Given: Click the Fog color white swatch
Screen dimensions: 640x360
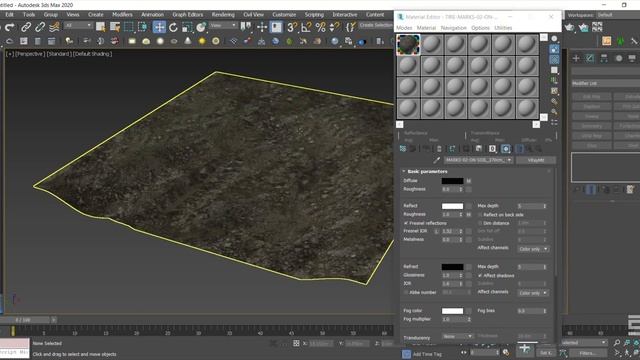Looking at the screenshot, I should [x=453, y=311].
